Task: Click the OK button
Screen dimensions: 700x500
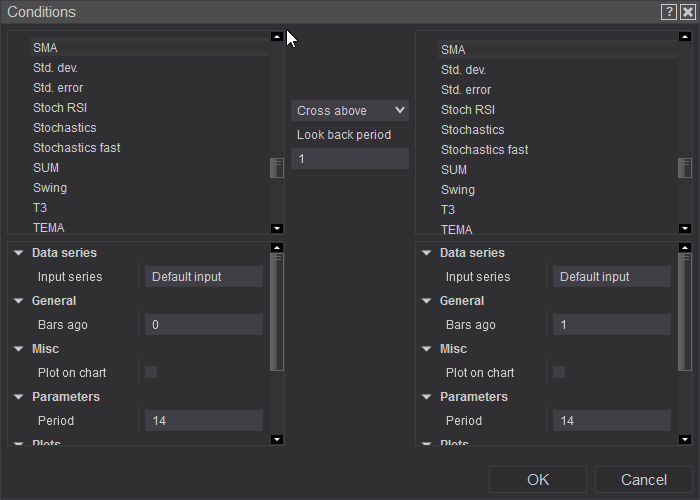Action: click(538, 480)
